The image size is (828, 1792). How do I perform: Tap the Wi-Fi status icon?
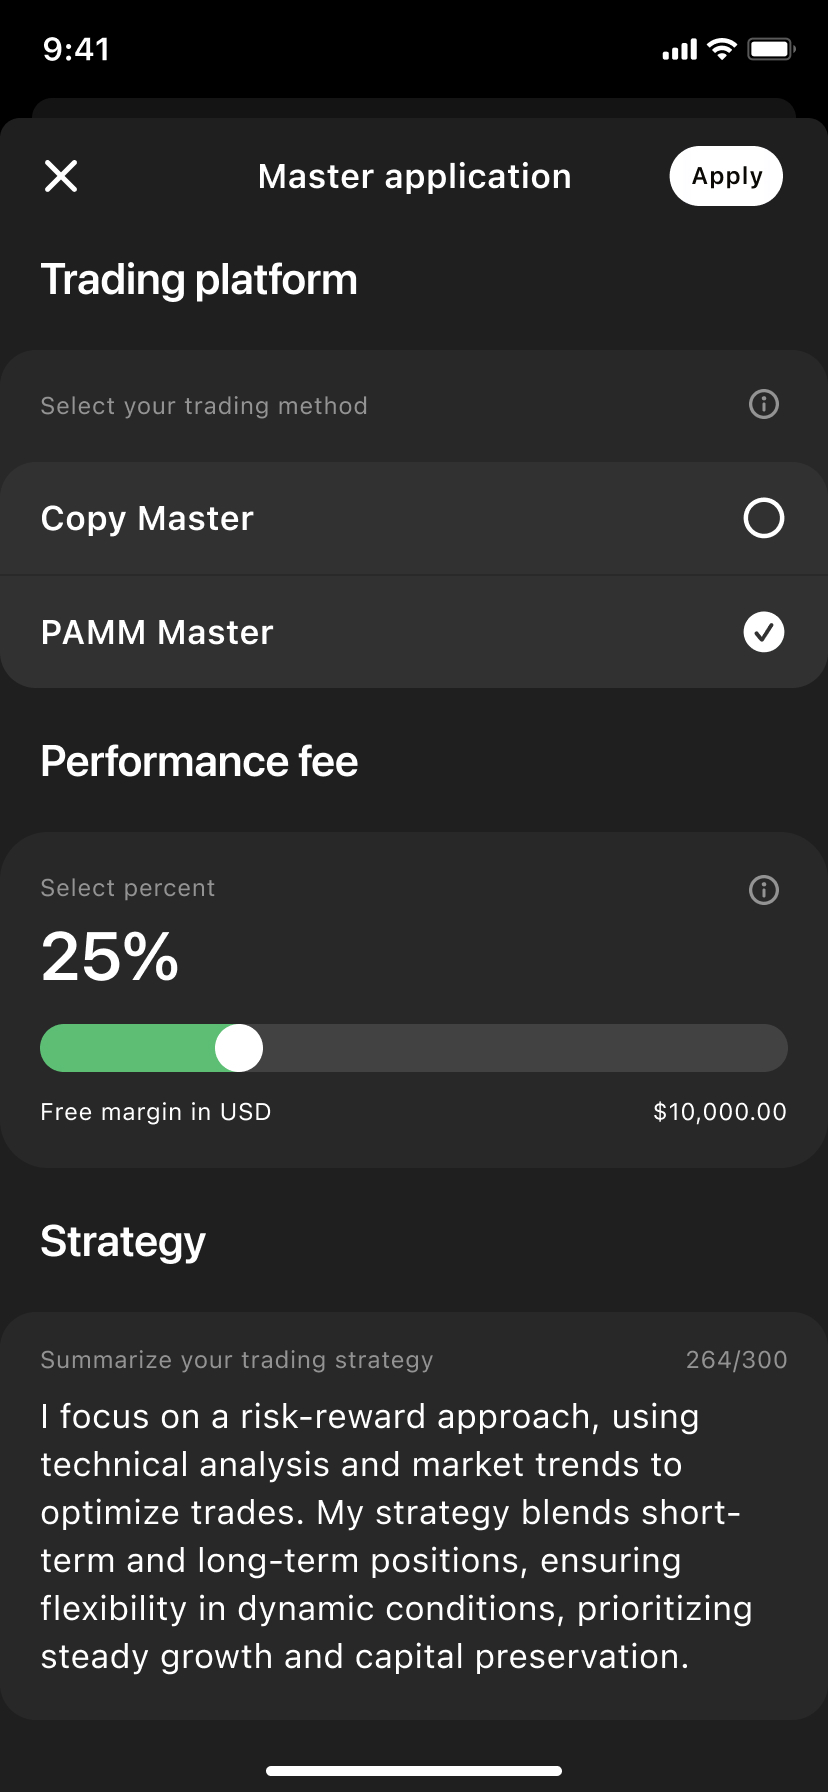pos(721,49)
